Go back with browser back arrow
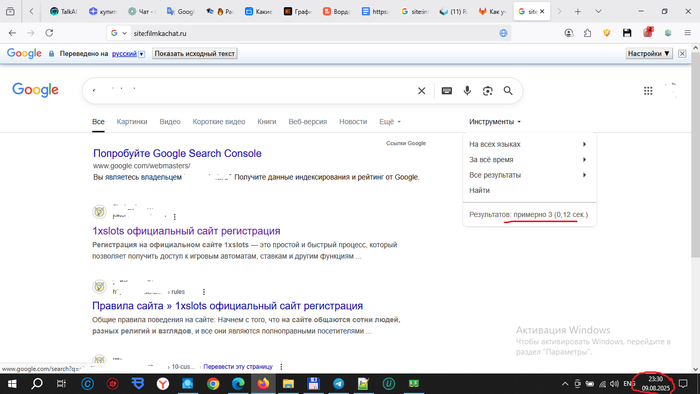This screenshot has height=394, width=700. point(12,33)
